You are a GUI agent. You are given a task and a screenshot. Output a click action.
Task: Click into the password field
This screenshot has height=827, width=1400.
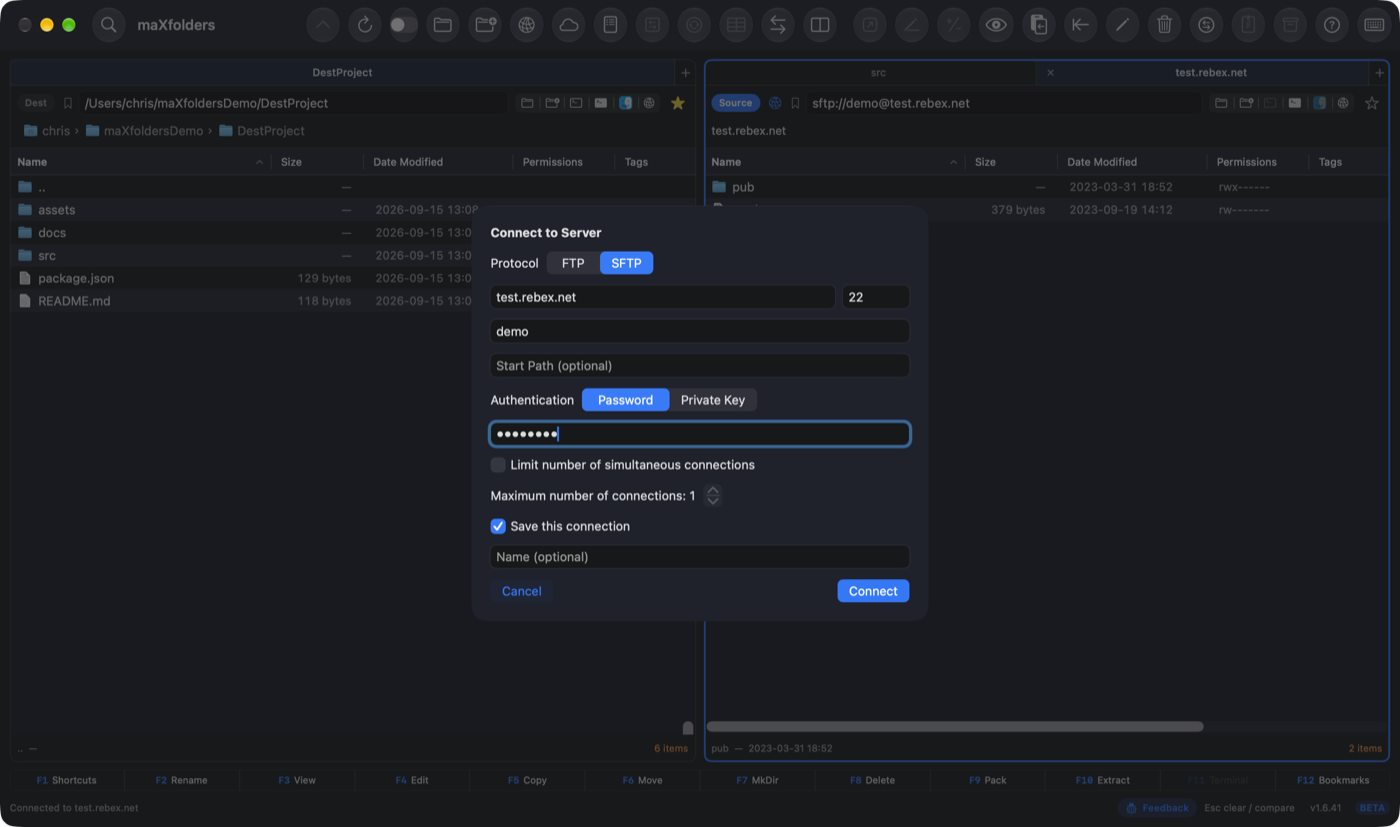coord(700,434)
